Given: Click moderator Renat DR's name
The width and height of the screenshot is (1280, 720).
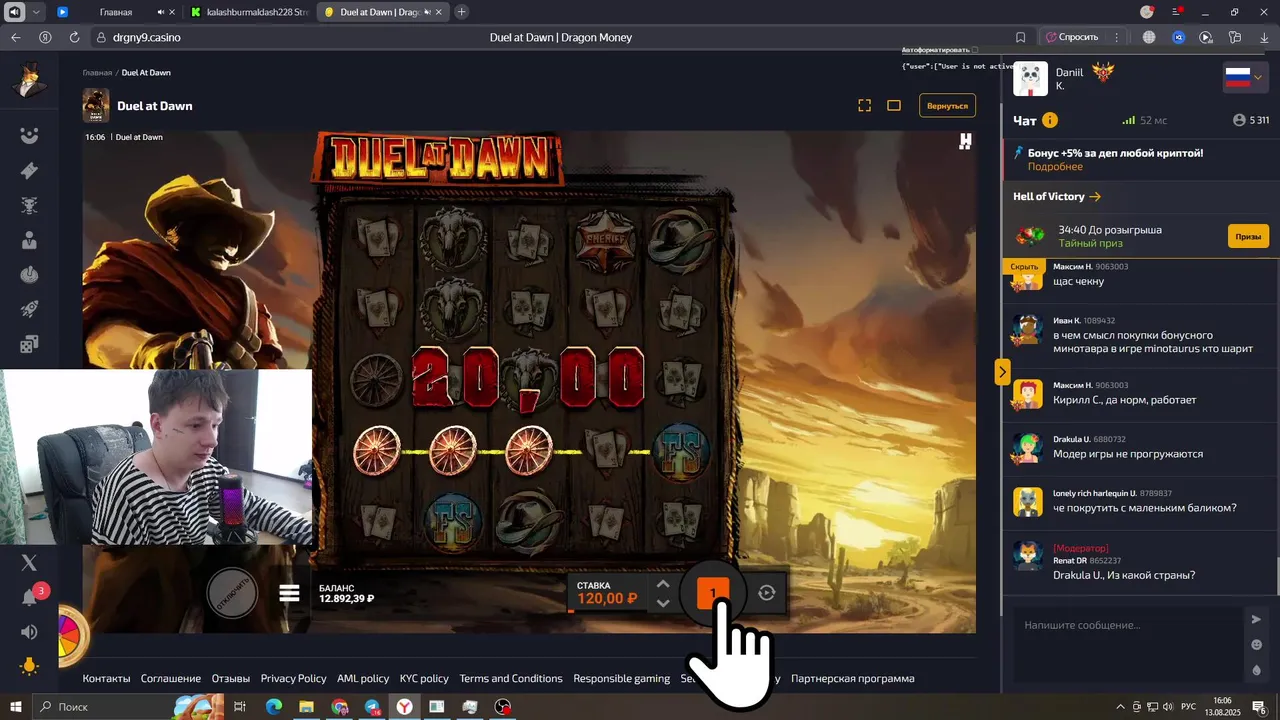Looking at the screenshot, I should [1070, 561].
